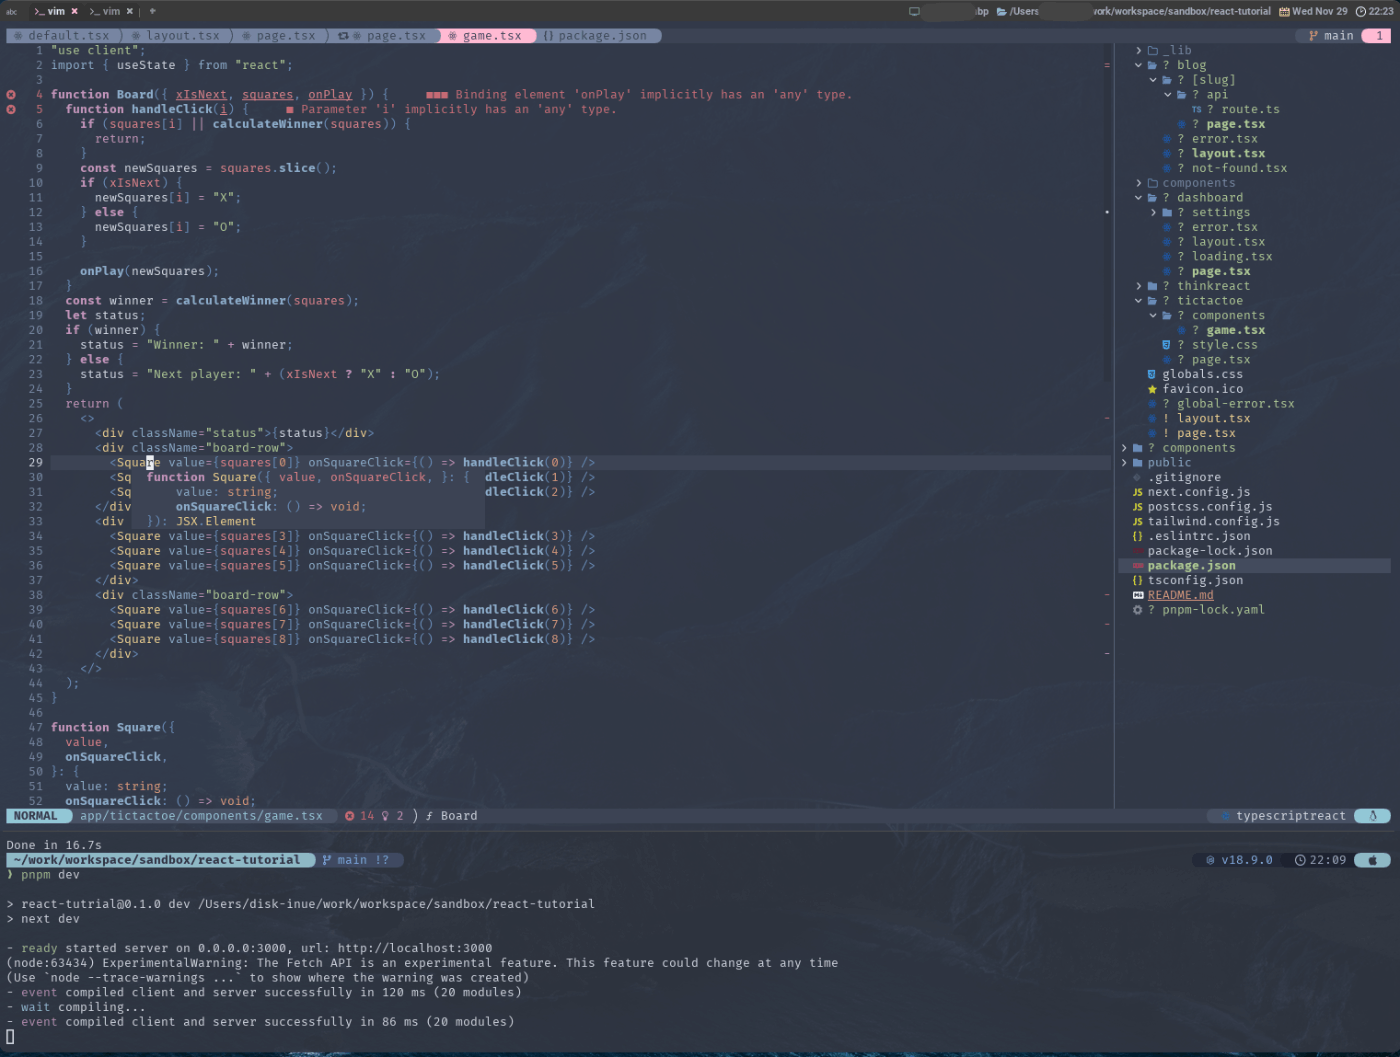Click the style.css CSS file icon
Viewport: 1400px width, 1057px height.
pyautogui.click(x=1166, y=345)
